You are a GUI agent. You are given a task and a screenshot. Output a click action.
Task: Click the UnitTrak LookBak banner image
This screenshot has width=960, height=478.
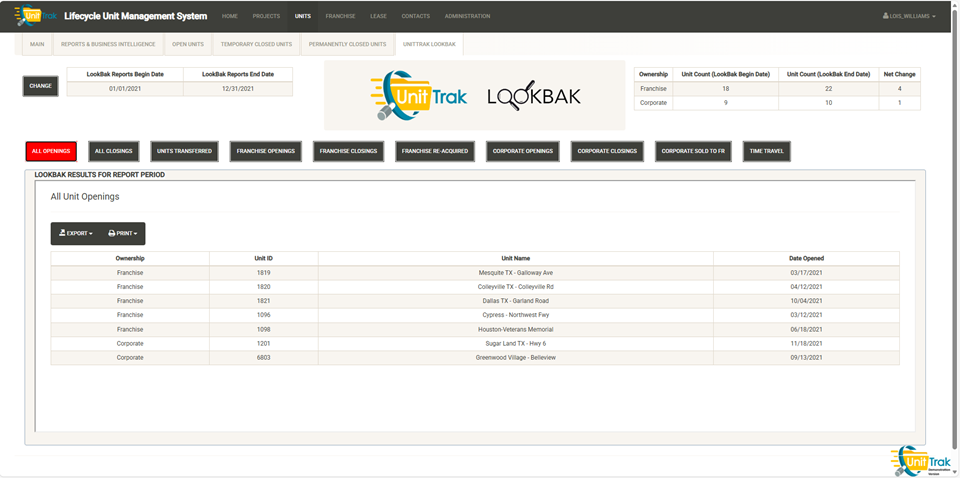(474, 96)
